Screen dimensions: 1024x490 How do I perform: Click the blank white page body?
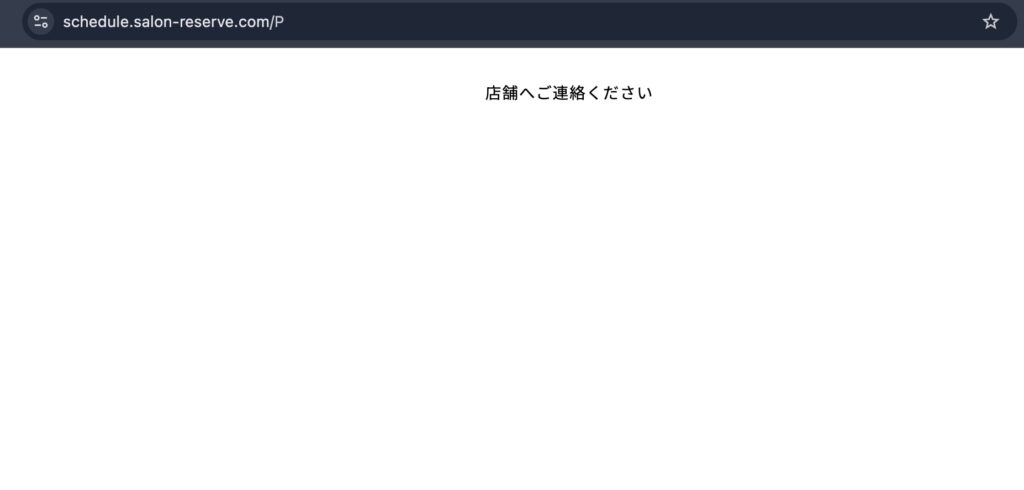[x=512, y=294]
